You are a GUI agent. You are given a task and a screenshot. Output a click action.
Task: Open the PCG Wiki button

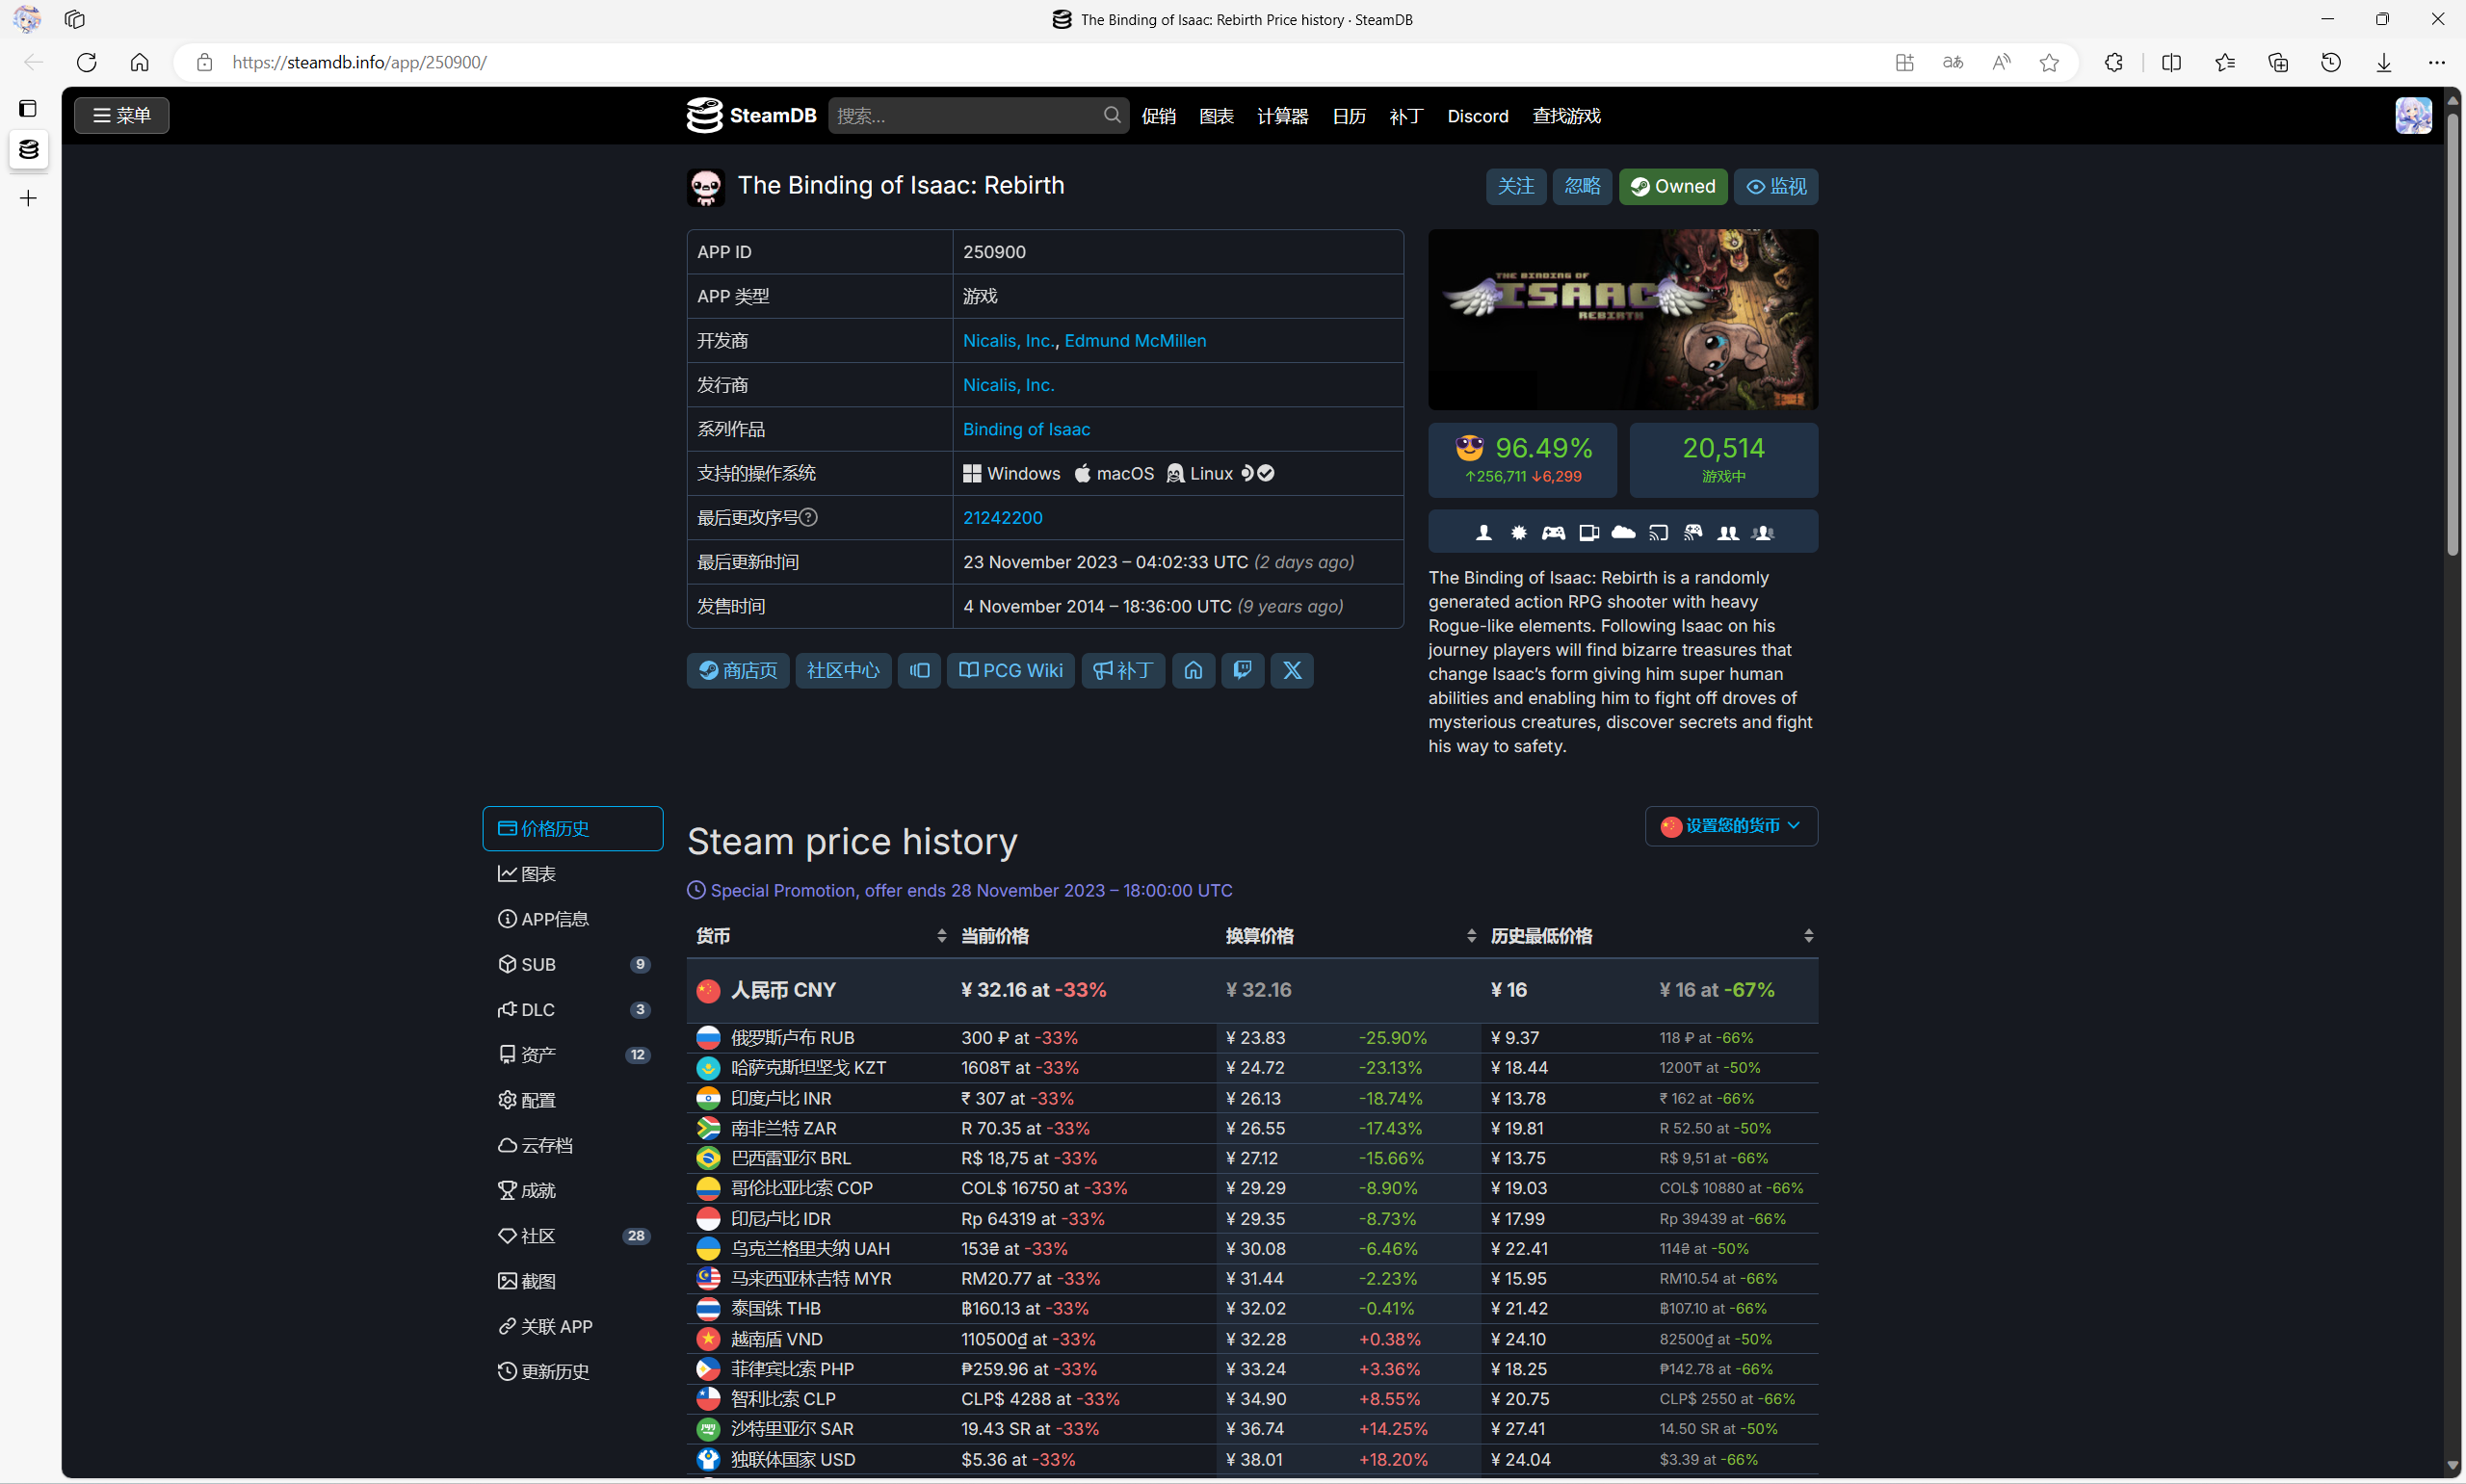pyautogui.click(x=1010, y=670)
